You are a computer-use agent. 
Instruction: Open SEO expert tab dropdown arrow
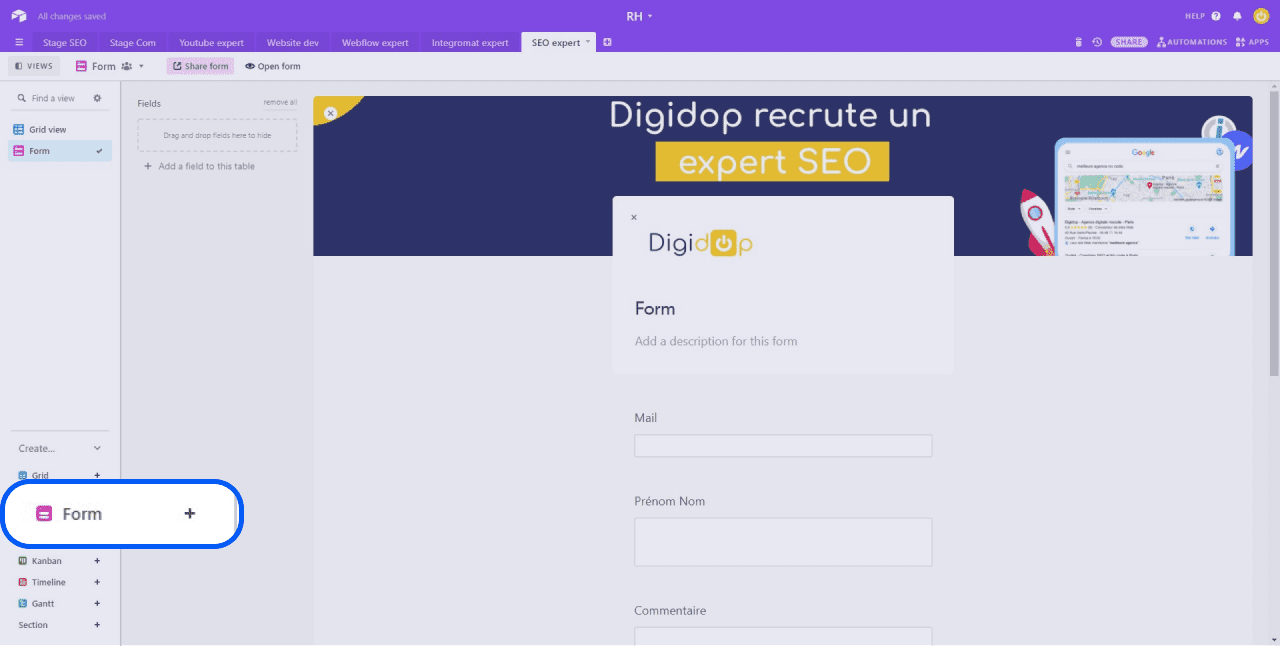coord(588,42)
